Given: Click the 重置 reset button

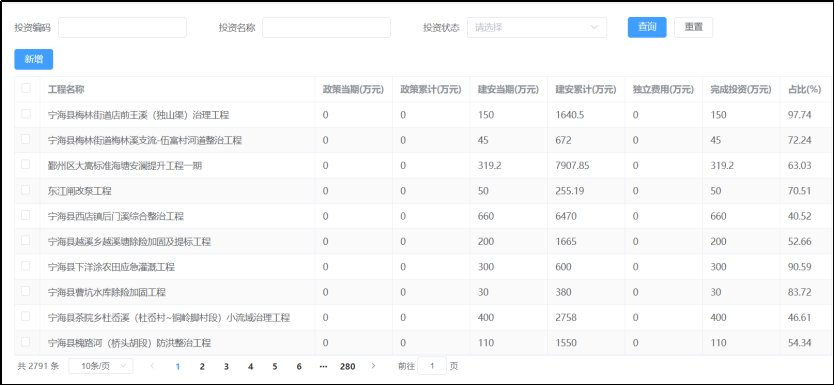Looking at the screenshot, I should 694,27.
